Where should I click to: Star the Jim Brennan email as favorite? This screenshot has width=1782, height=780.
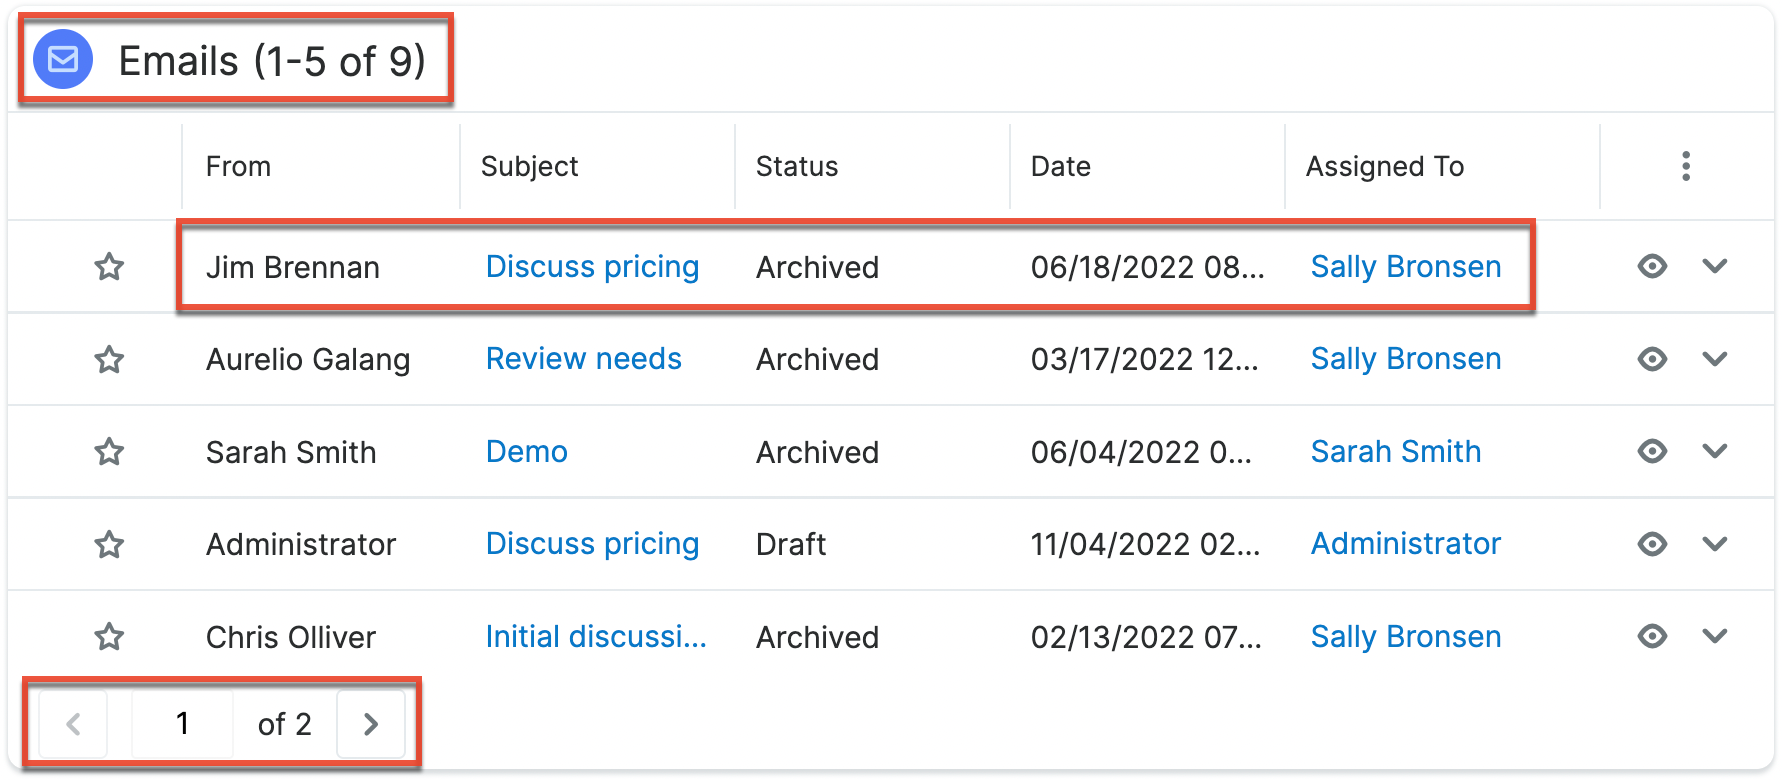pyautogui.click(x=109, y=266)
